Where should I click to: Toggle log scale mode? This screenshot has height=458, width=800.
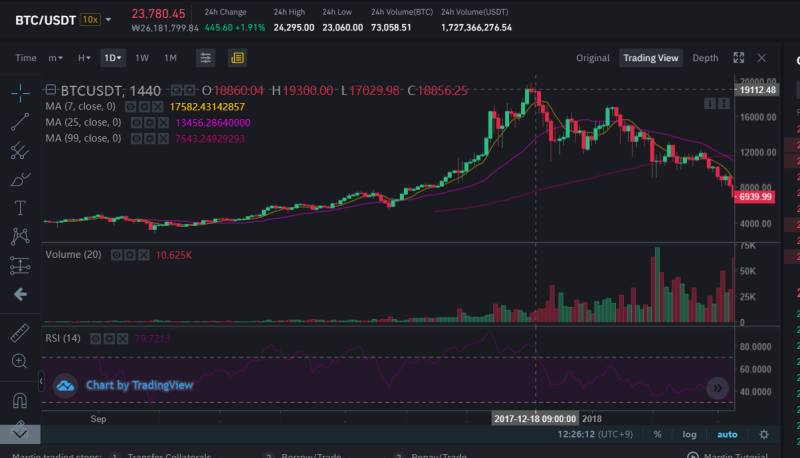click(x=689, y=435)
